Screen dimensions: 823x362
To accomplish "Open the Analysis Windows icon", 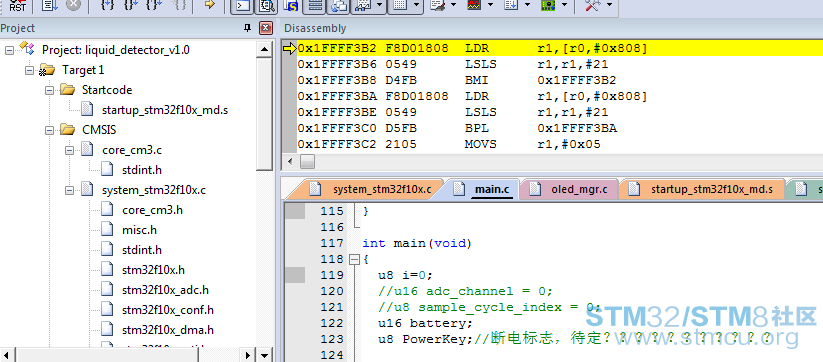I will point(473,6).
